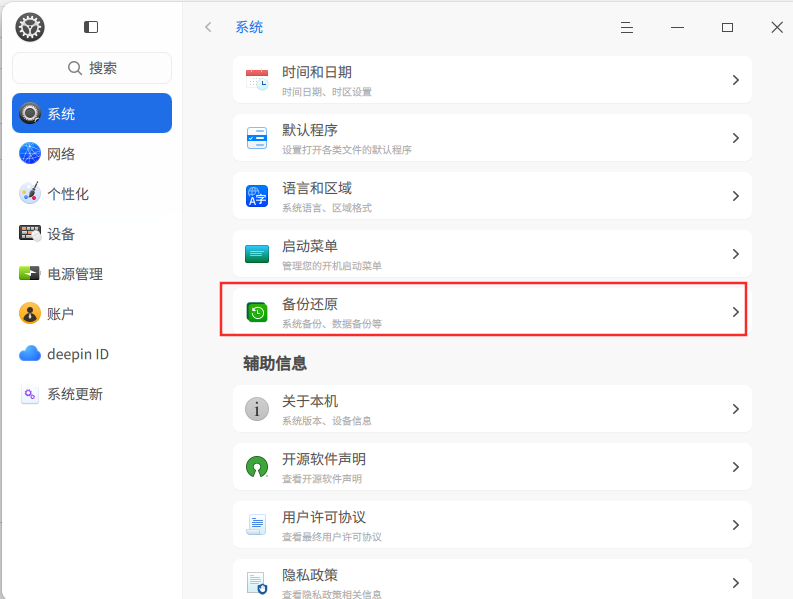Image resolution: width=793 pixels, height=599 pixels.
Task: Click the 设备 keyboard icon
Action: click(x=30, y=233)
